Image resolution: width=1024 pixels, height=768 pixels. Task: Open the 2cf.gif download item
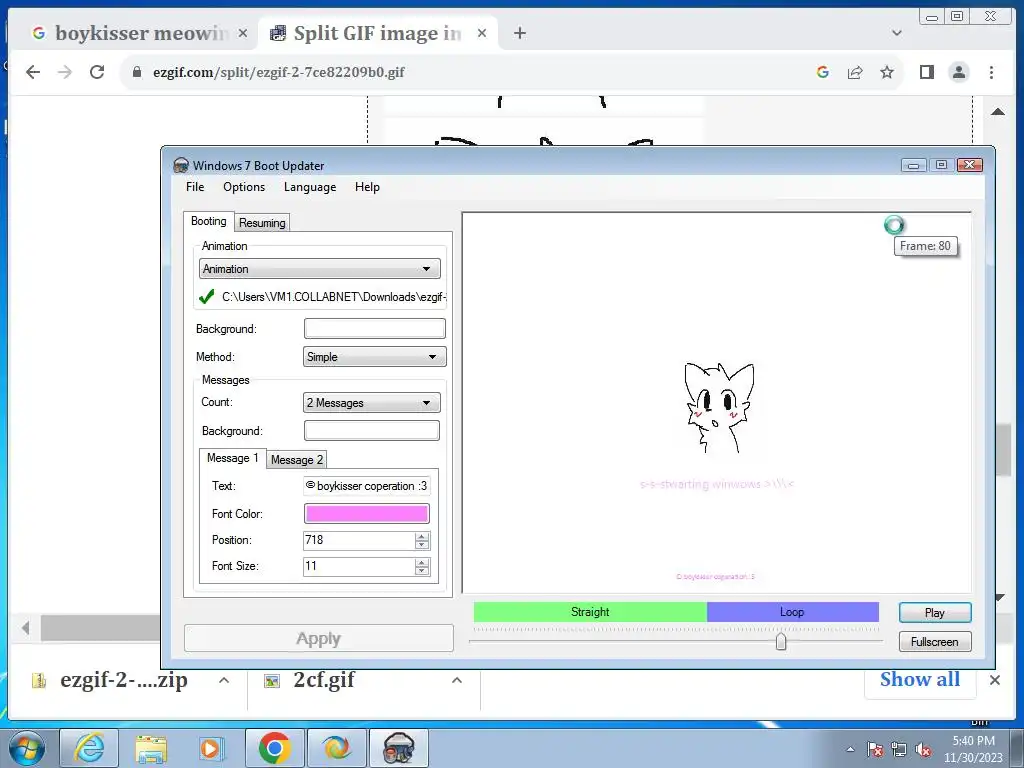tap(323, 680)
